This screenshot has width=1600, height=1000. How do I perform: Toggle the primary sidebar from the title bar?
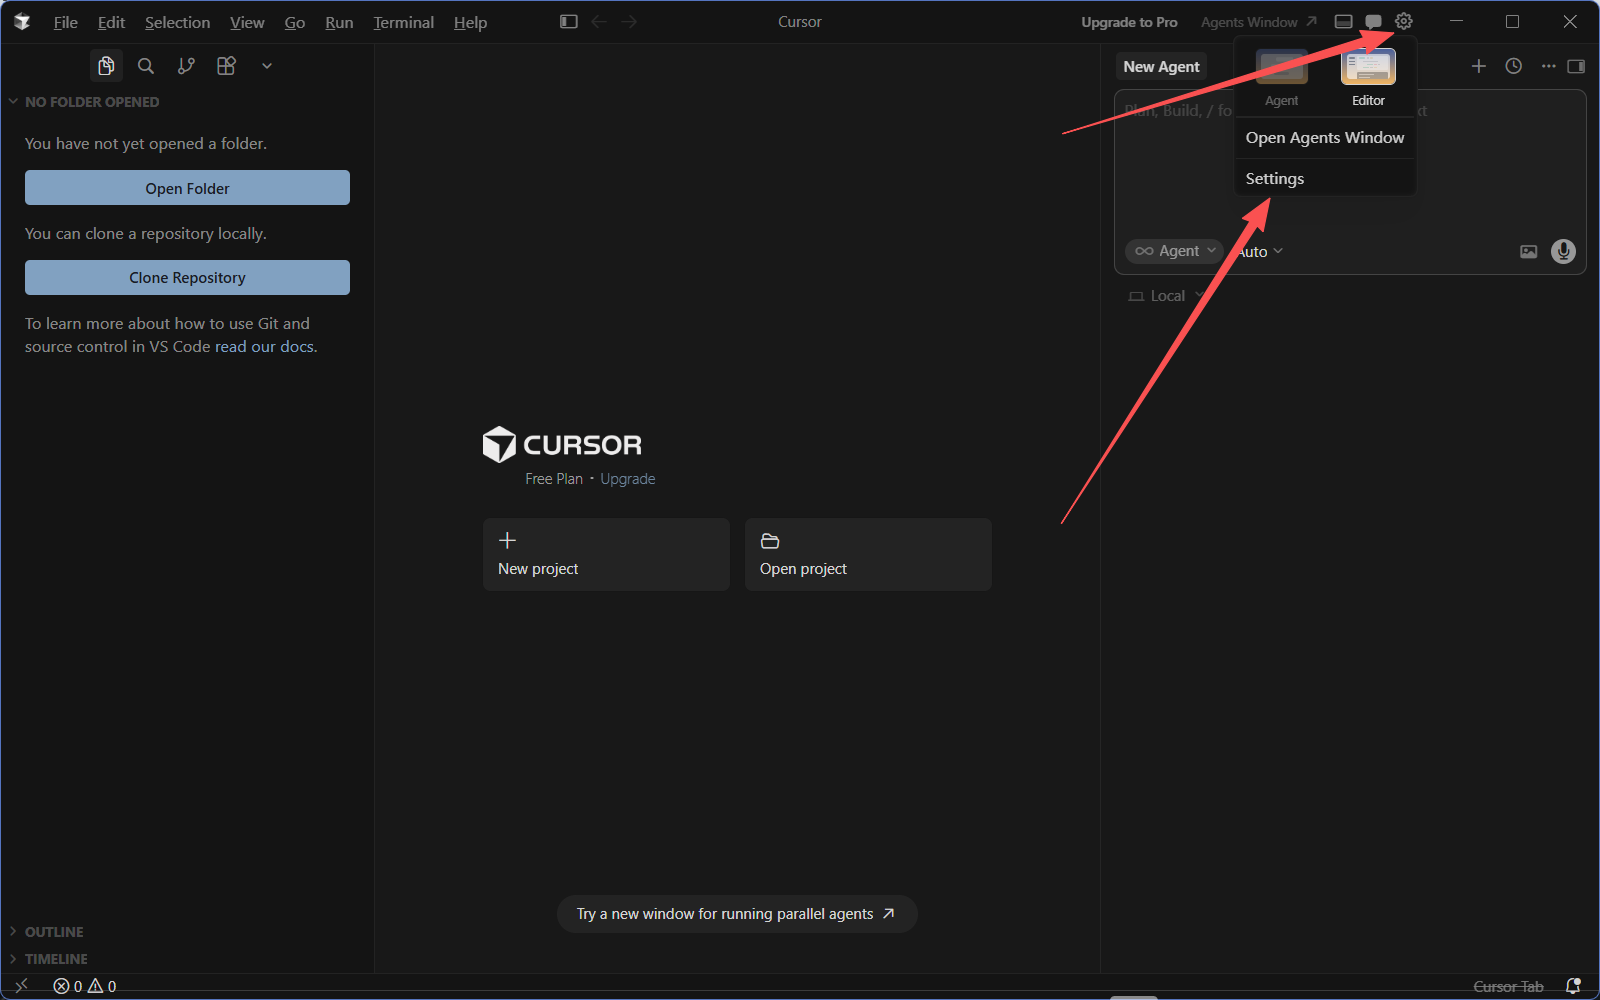(x=569, y=21)
